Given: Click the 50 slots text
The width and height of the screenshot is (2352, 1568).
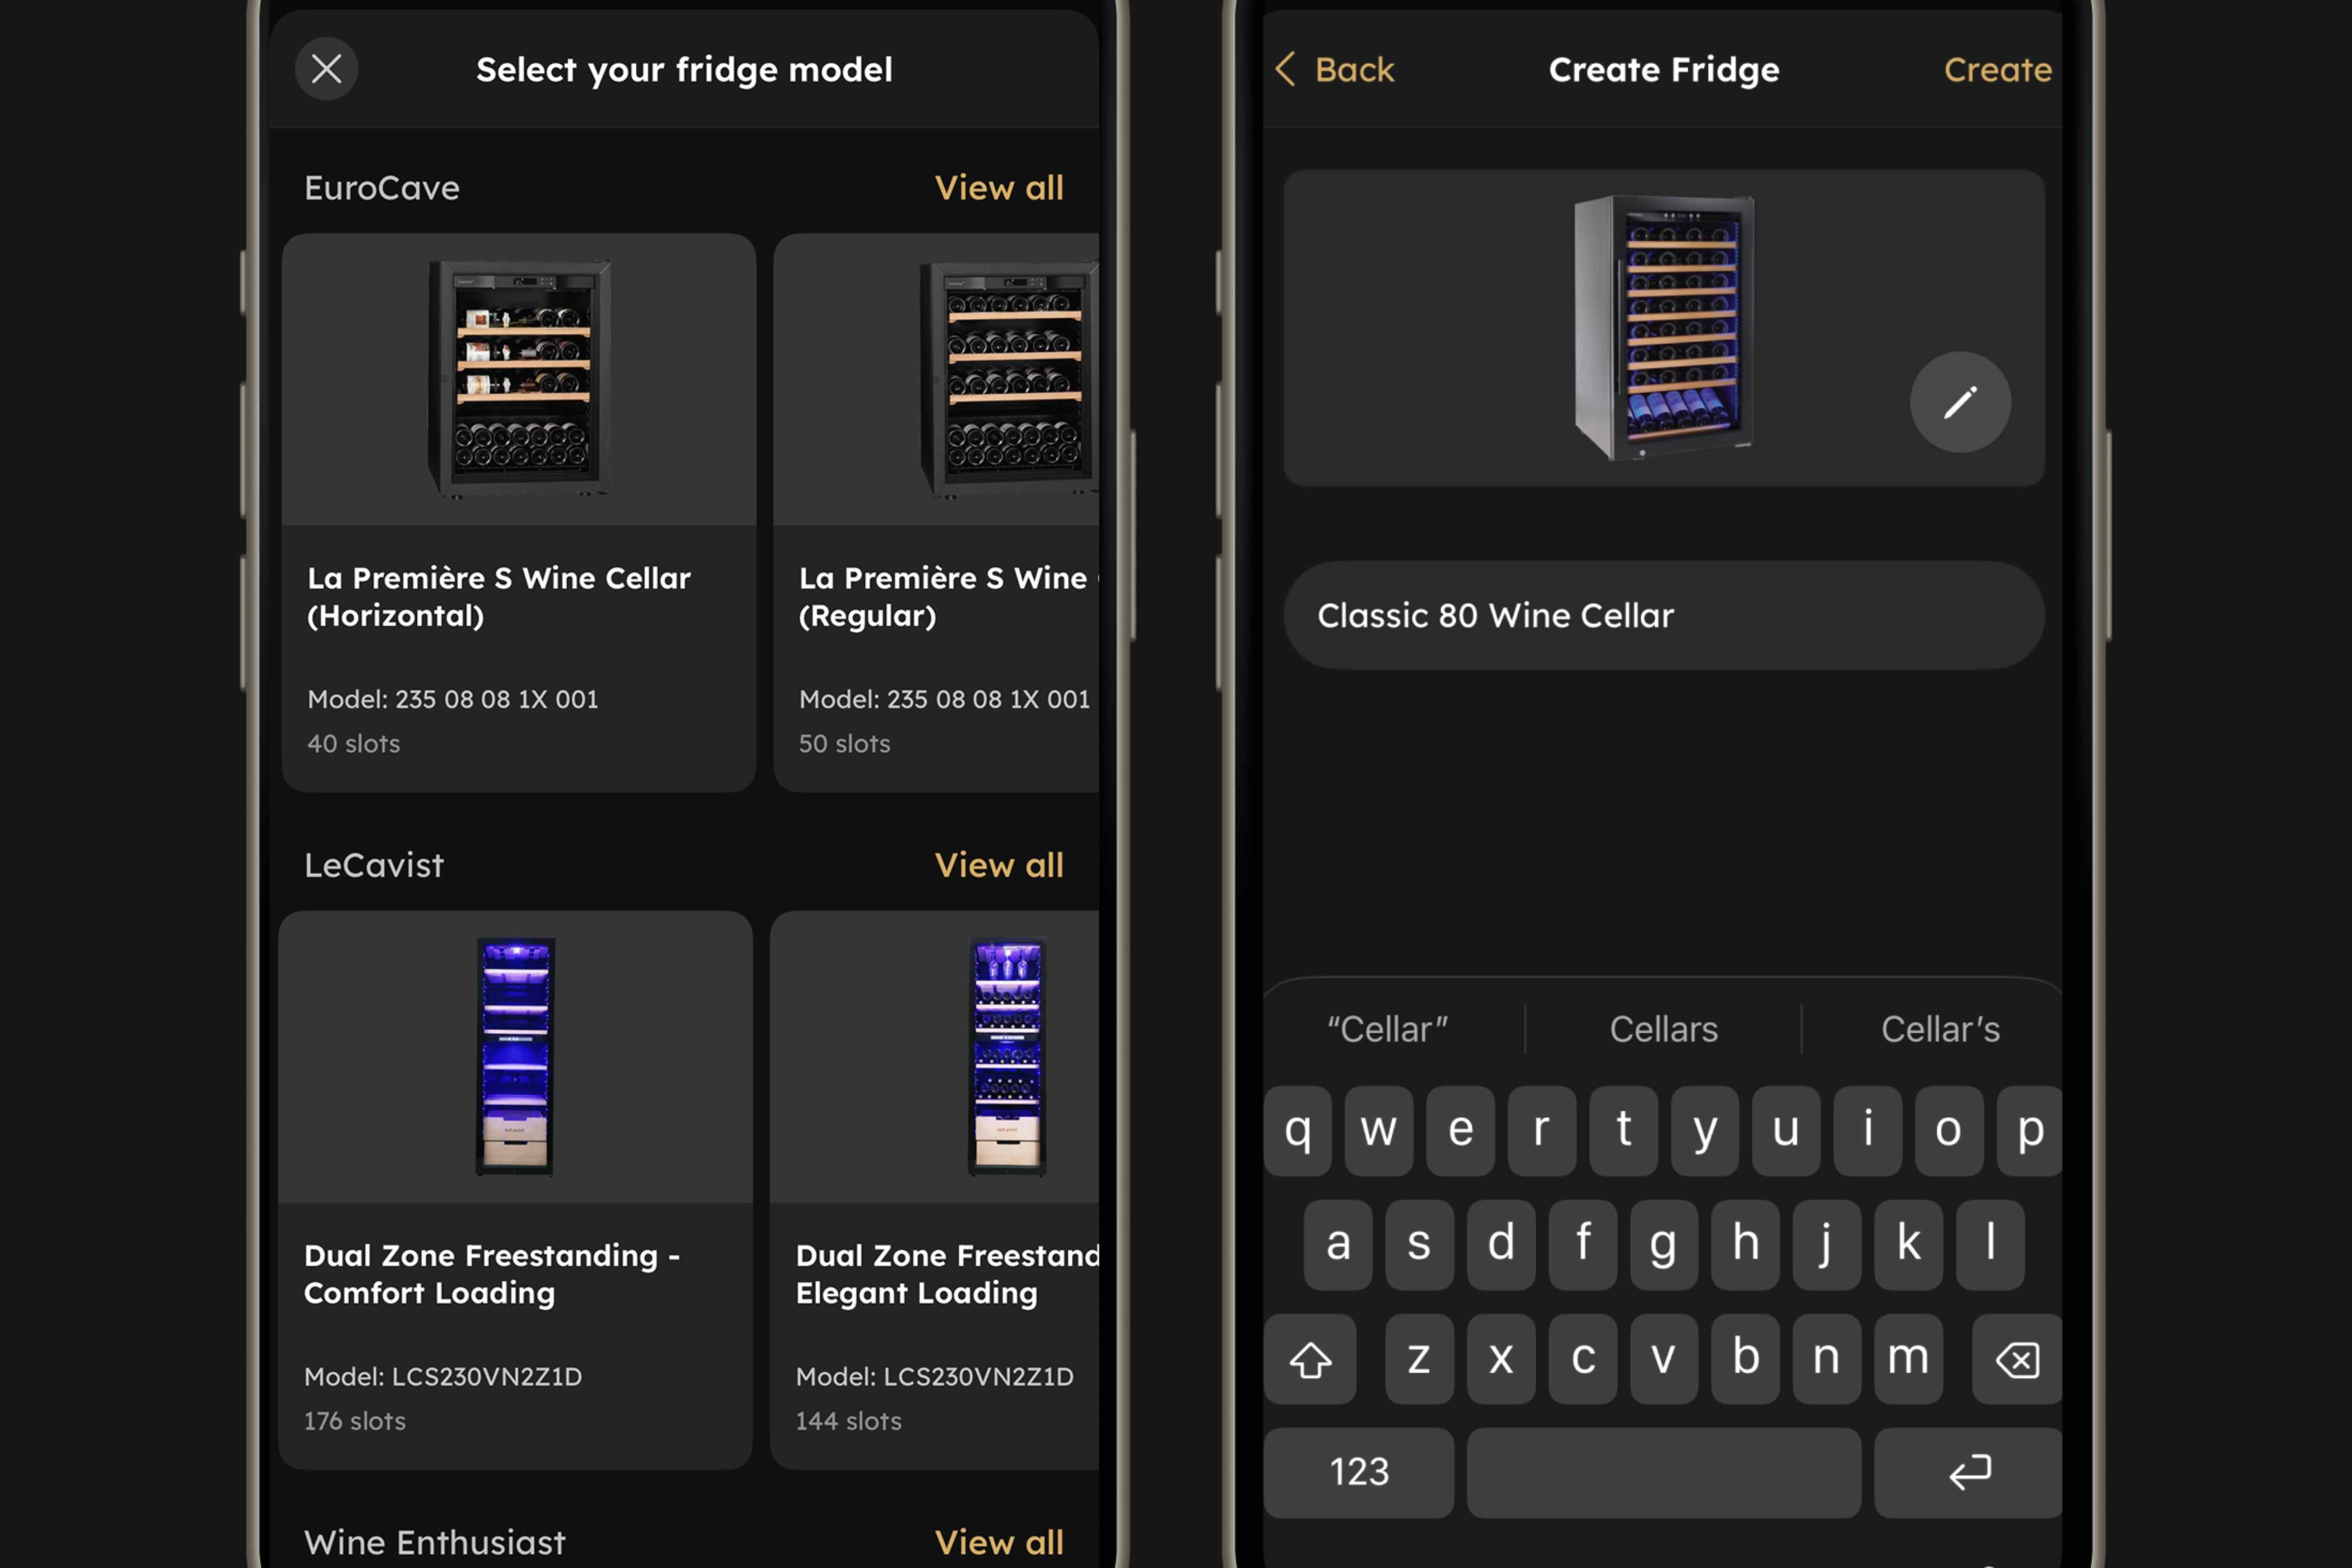Looking at the screenshot, I should click(x=845, y=744).
